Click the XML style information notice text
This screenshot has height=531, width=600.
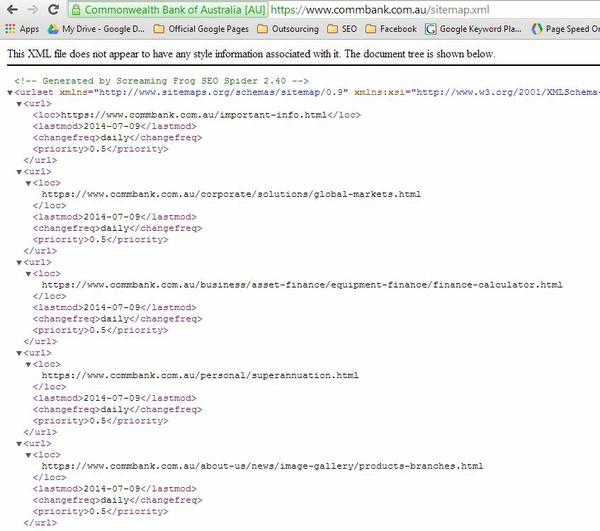pos(251,54)
